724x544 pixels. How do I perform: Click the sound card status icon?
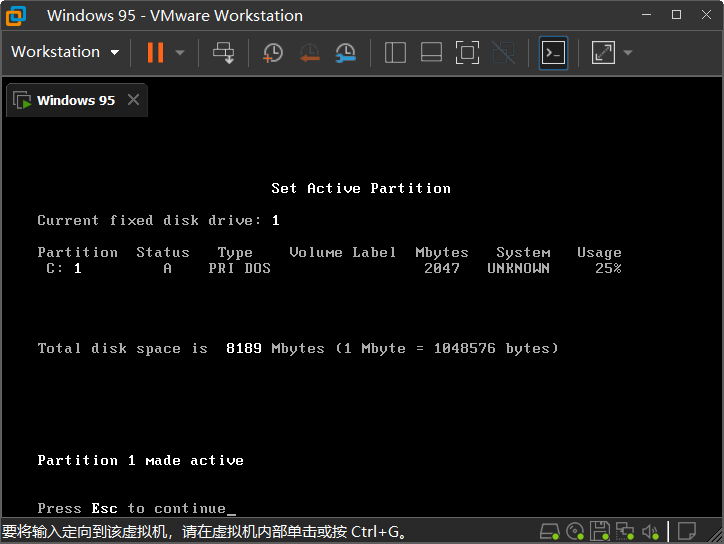tap(650, 532)
